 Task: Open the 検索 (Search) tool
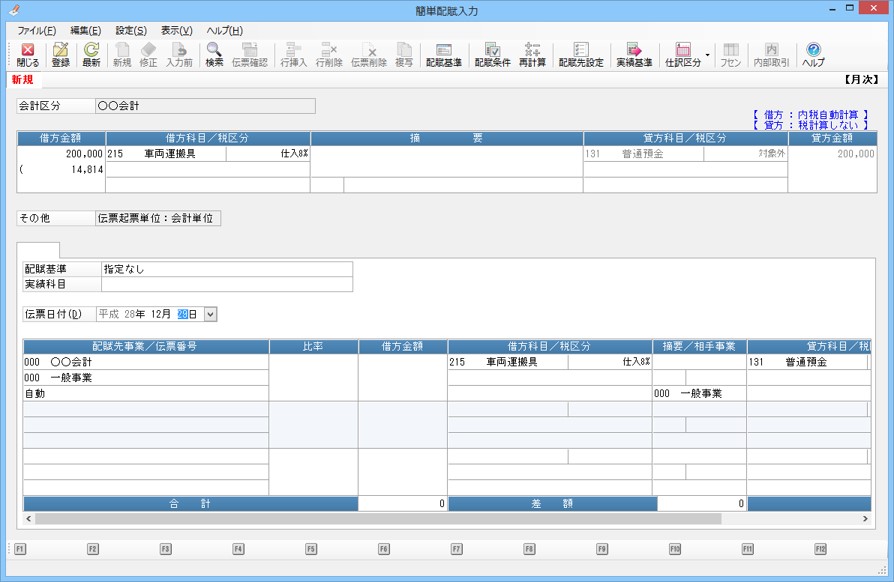(214, 54)
